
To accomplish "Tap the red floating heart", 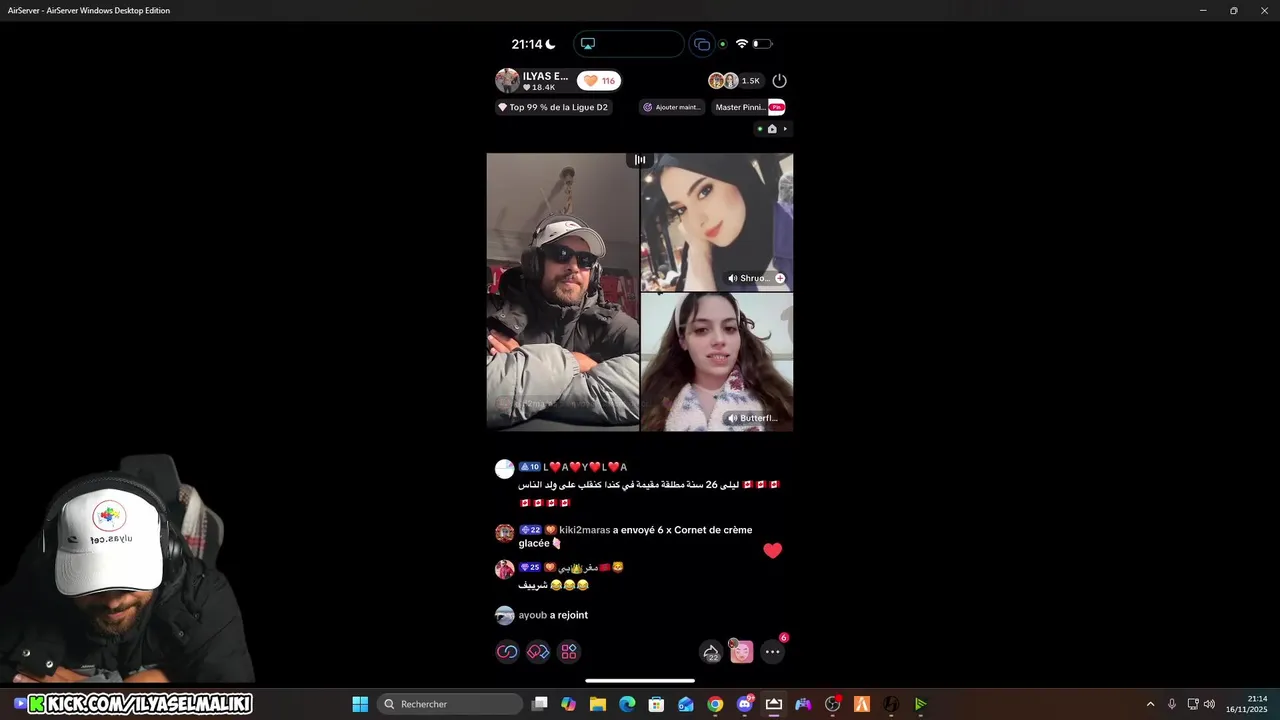I will tap(772, 550).
